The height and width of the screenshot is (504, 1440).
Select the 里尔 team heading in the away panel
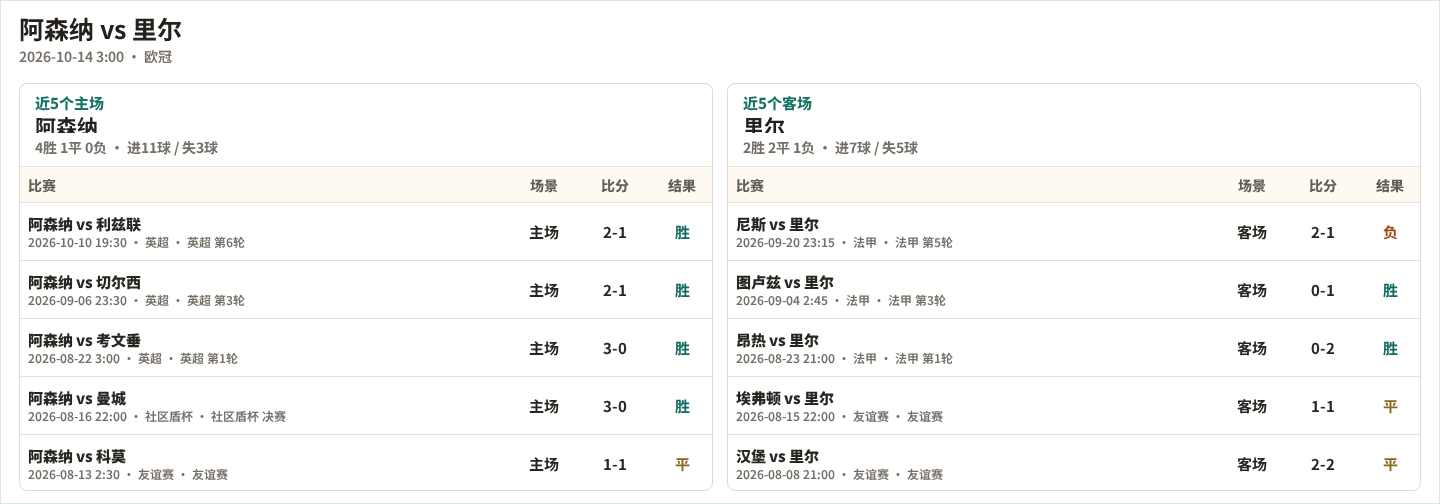pos(764,126)
